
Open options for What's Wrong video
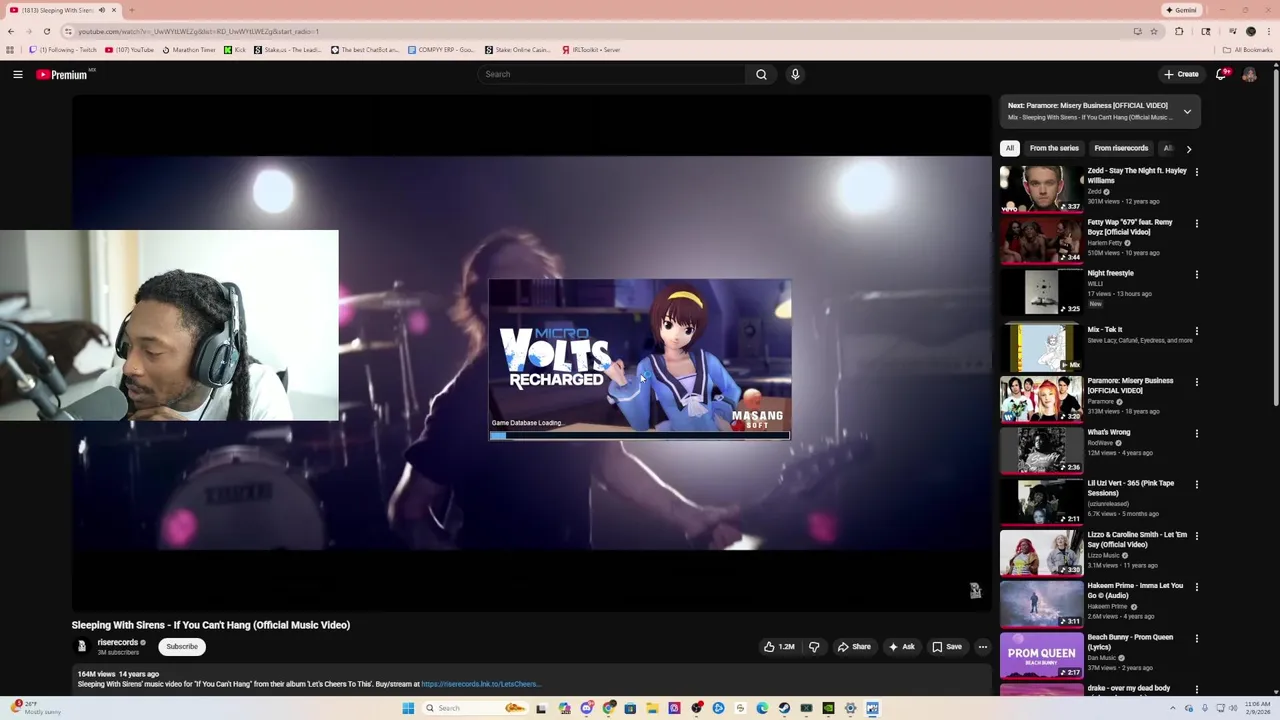point(1196,433)
